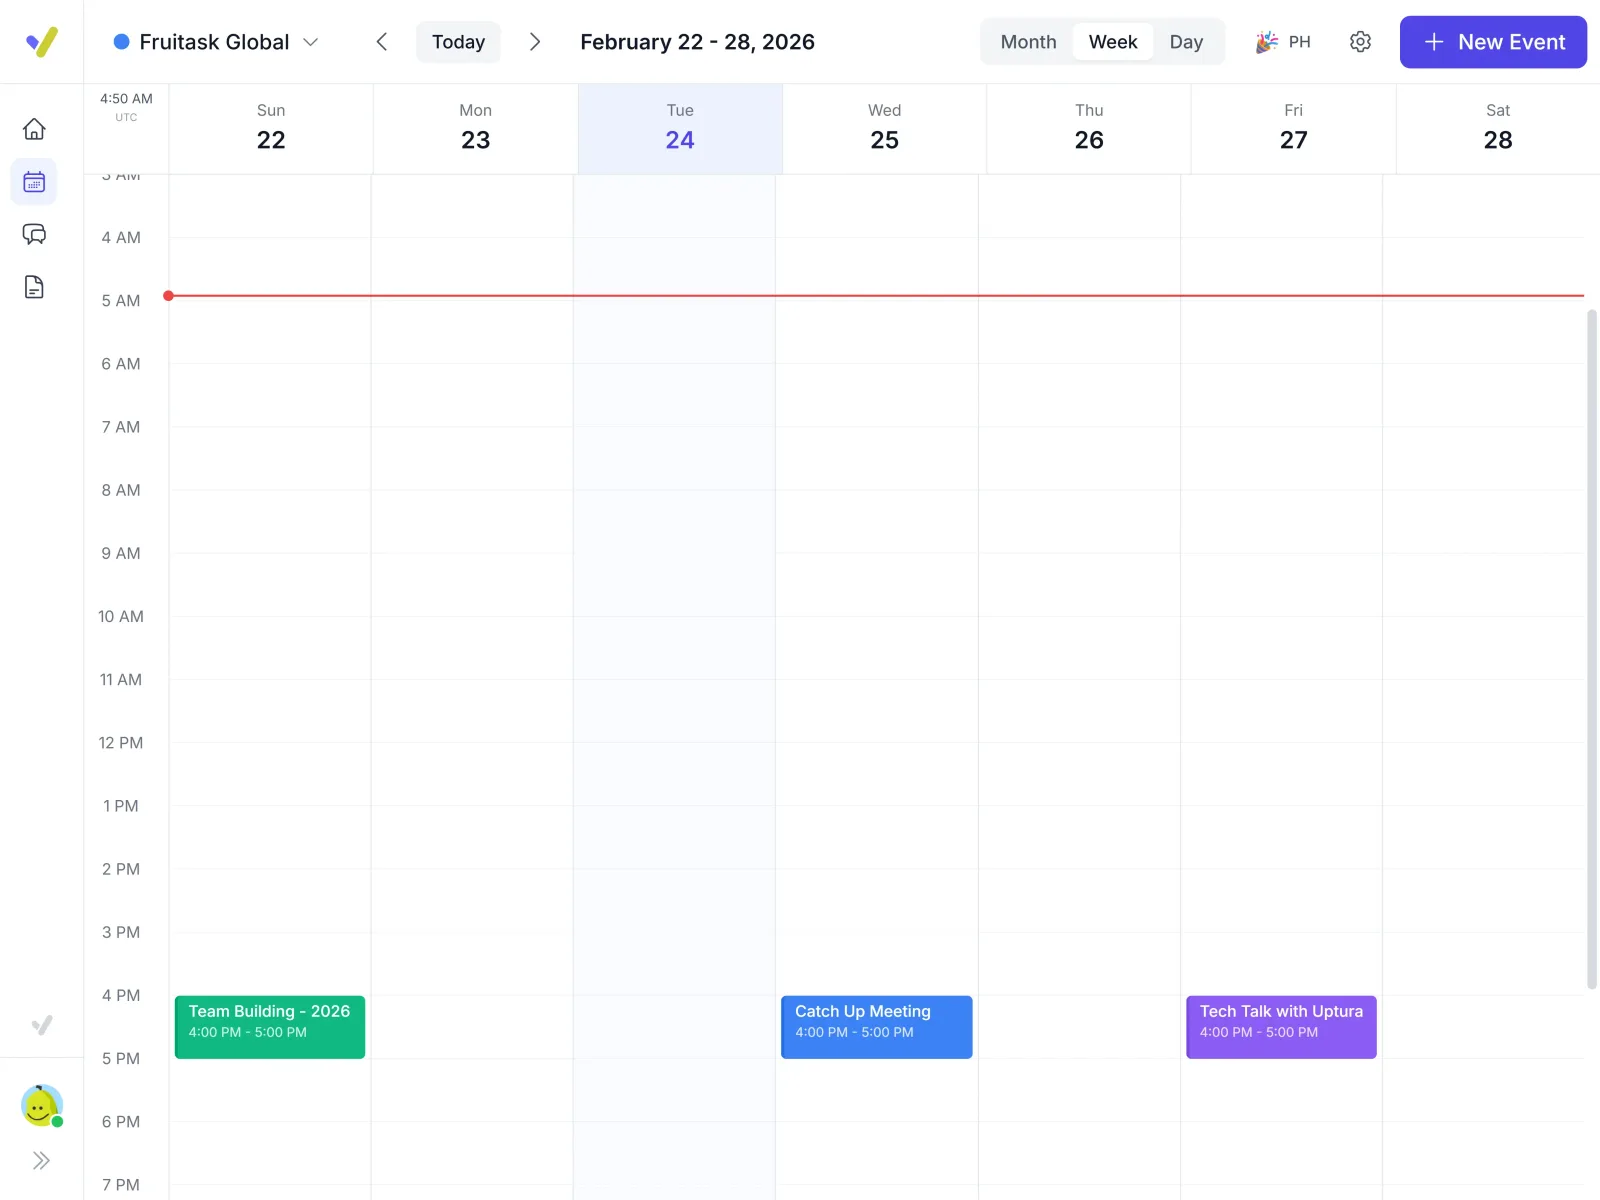The image size is (1600, 1200).
Task: Switch to Day view
Action: (x=1186, y=42)
